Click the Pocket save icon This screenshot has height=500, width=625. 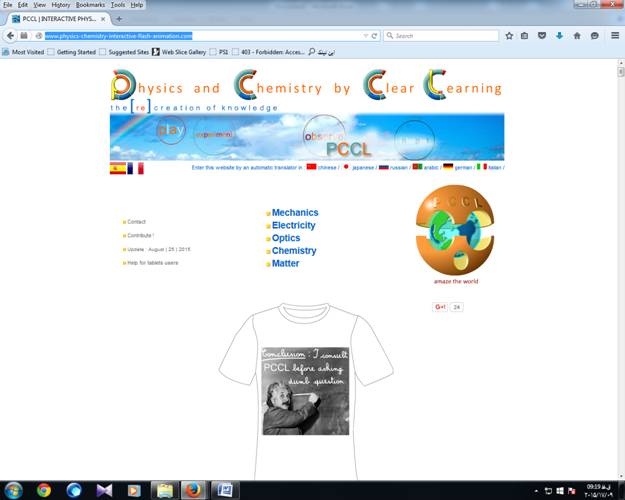pyautogui.click(x=542, y=36)
